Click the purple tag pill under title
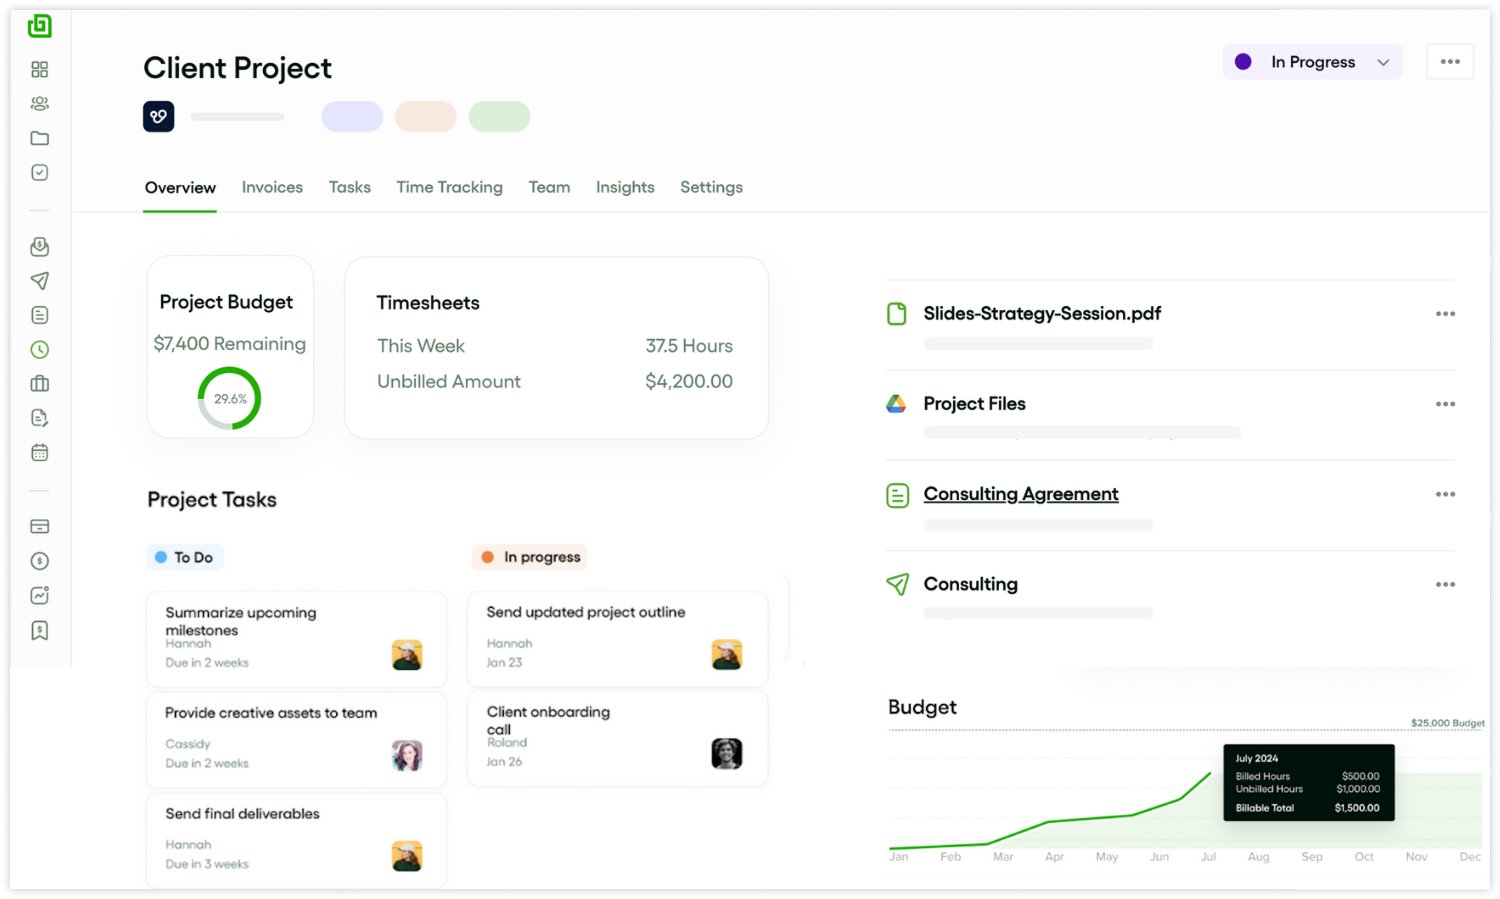Viewport: 1500px width, 899px height. point(352,117)
